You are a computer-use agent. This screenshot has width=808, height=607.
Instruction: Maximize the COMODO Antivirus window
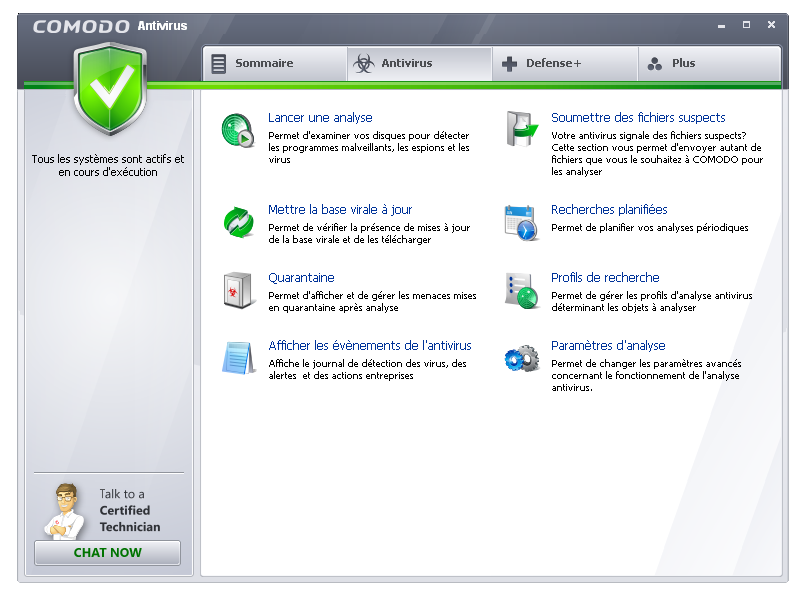pyautogui.click(x=746, y=25)
